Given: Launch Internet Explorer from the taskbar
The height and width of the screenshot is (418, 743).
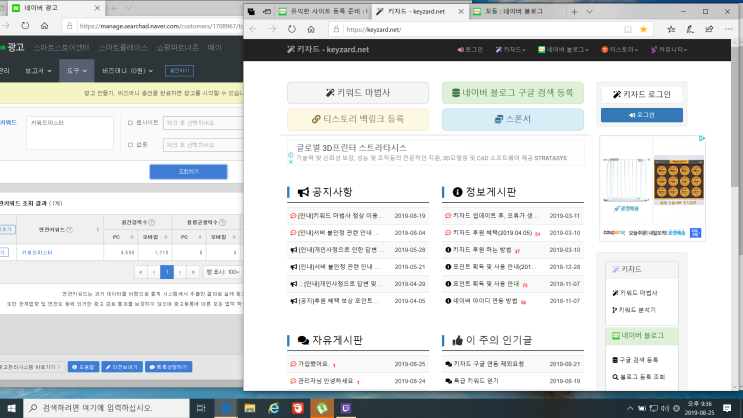Looking at the screenshot, I should (273, 408).
